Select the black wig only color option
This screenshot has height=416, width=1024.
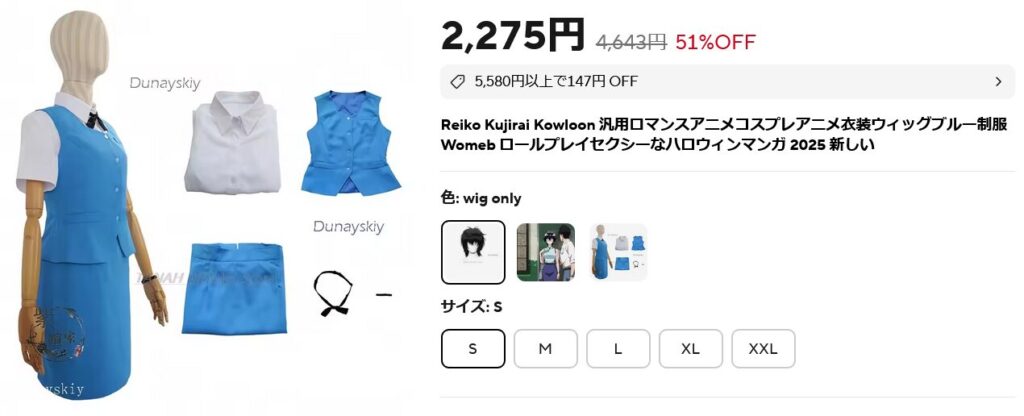[473, 252]
